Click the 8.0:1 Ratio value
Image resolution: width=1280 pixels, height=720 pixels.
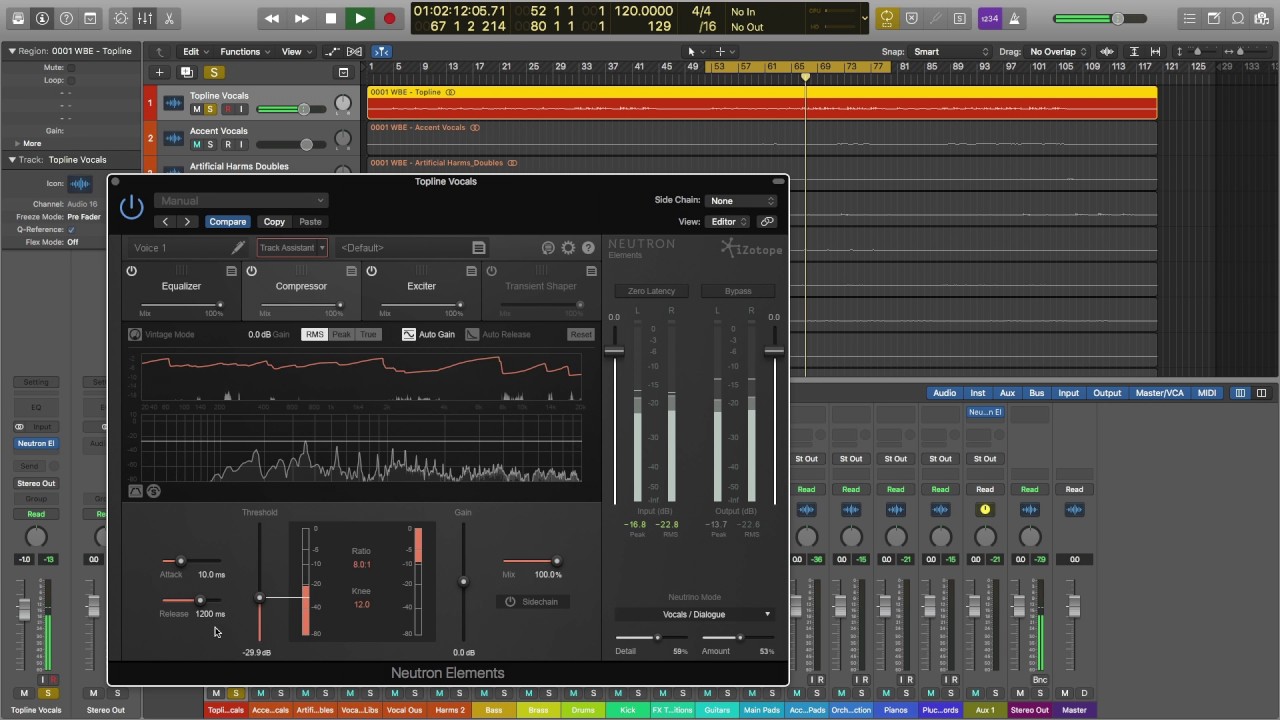361,565
